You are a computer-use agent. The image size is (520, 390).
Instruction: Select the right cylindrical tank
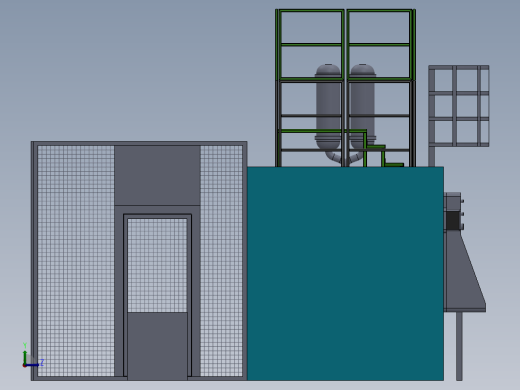coord(363,107)
